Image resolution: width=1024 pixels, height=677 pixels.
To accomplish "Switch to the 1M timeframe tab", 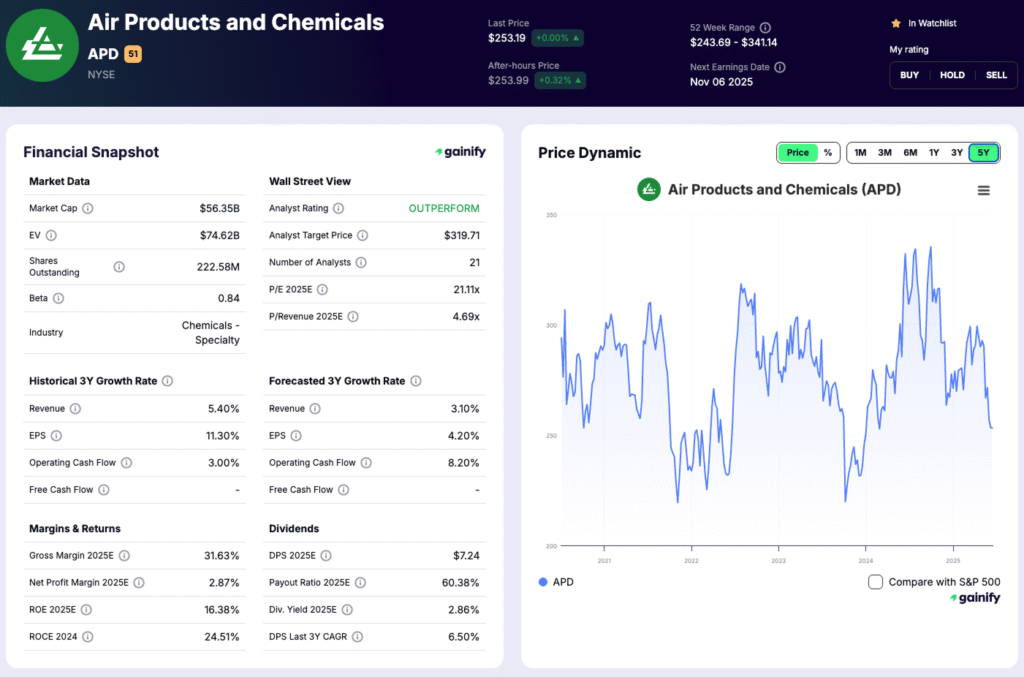I will (859, 152).
